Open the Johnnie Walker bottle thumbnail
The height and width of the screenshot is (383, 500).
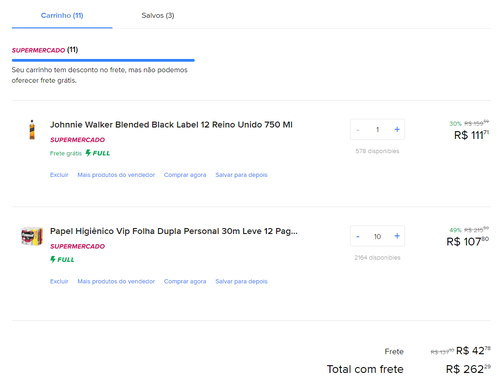(32, 130)
